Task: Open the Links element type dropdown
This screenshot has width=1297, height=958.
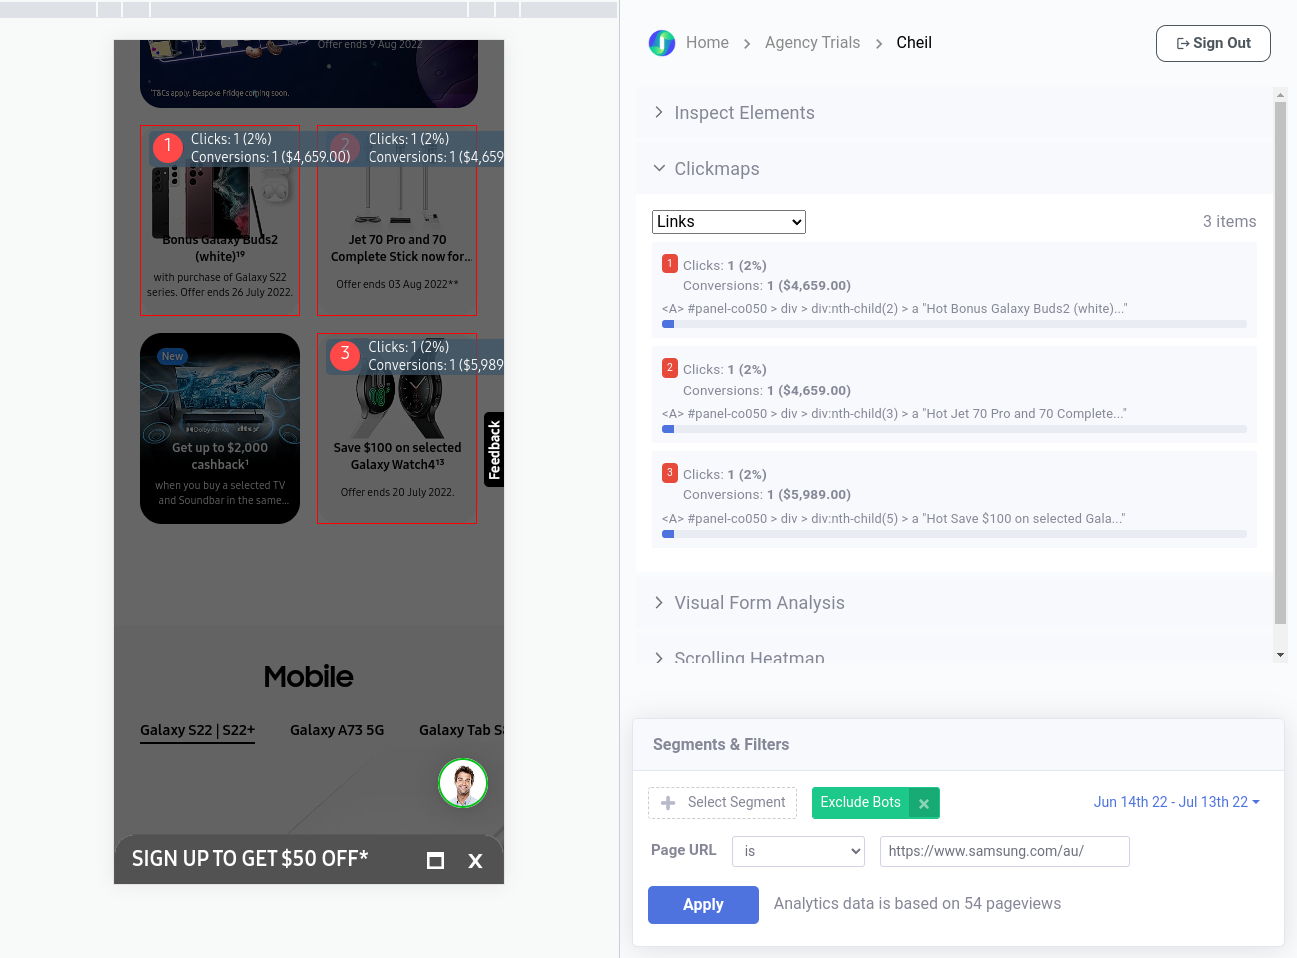Action: (728, 222)
